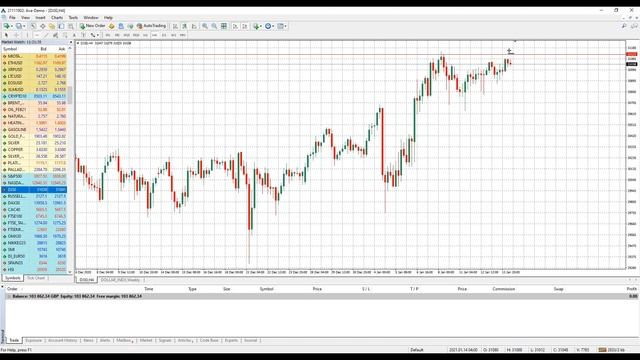Open the Help menu
Screen dimensions: 640x360
(x=108, y=18)
